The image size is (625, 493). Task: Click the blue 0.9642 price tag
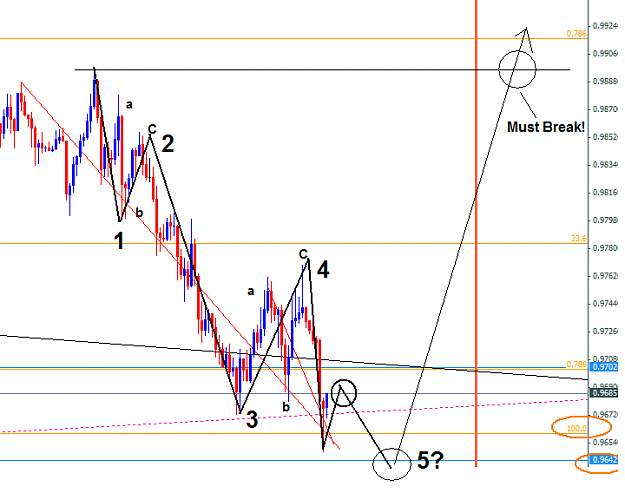point(605,460)
